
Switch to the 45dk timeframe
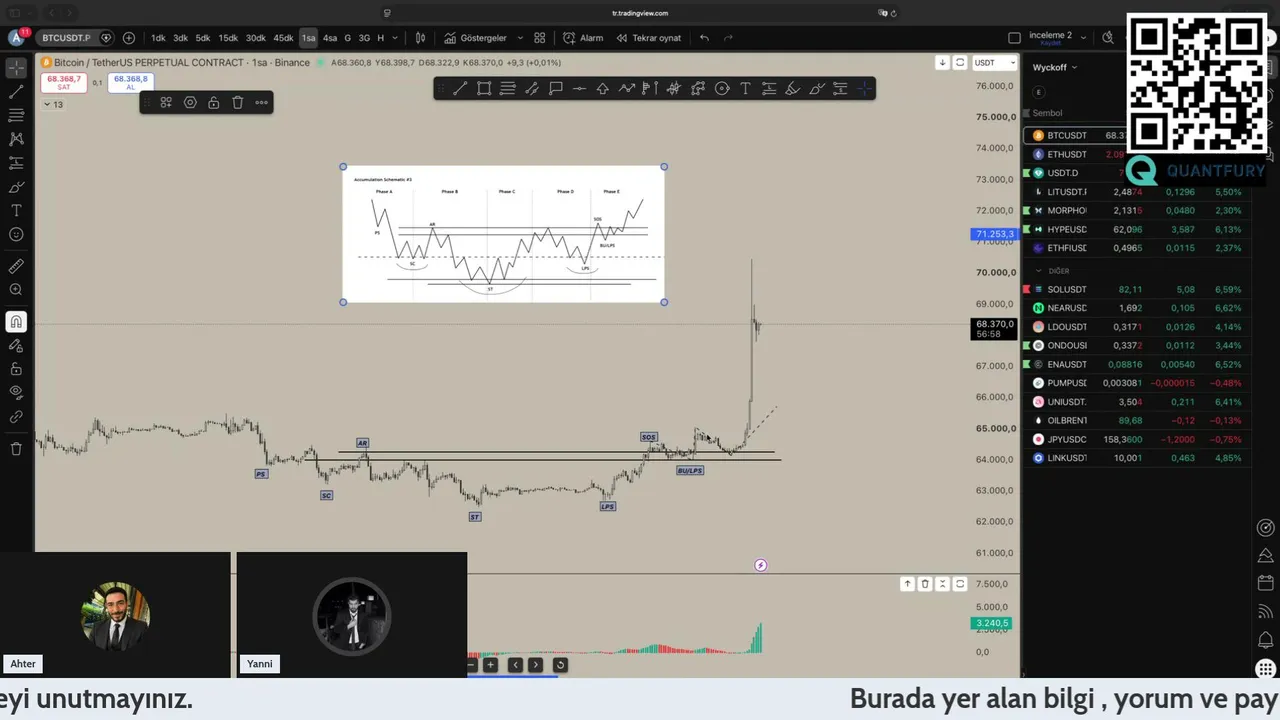(x=283, y=38)
